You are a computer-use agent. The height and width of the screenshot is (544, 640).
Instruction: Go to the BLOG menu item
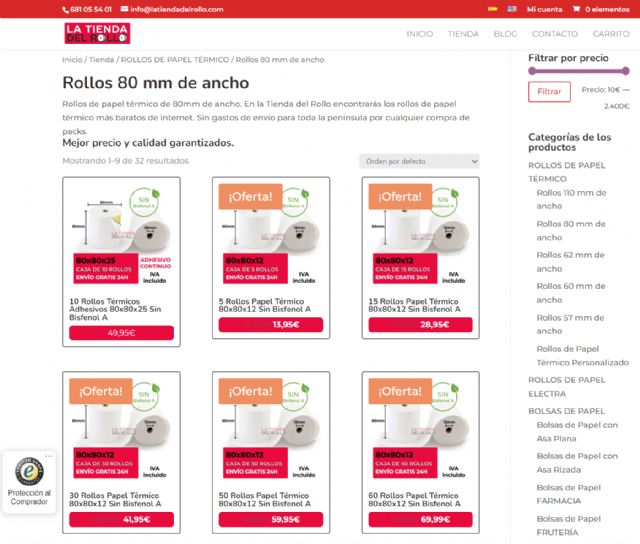pos(505,34)
